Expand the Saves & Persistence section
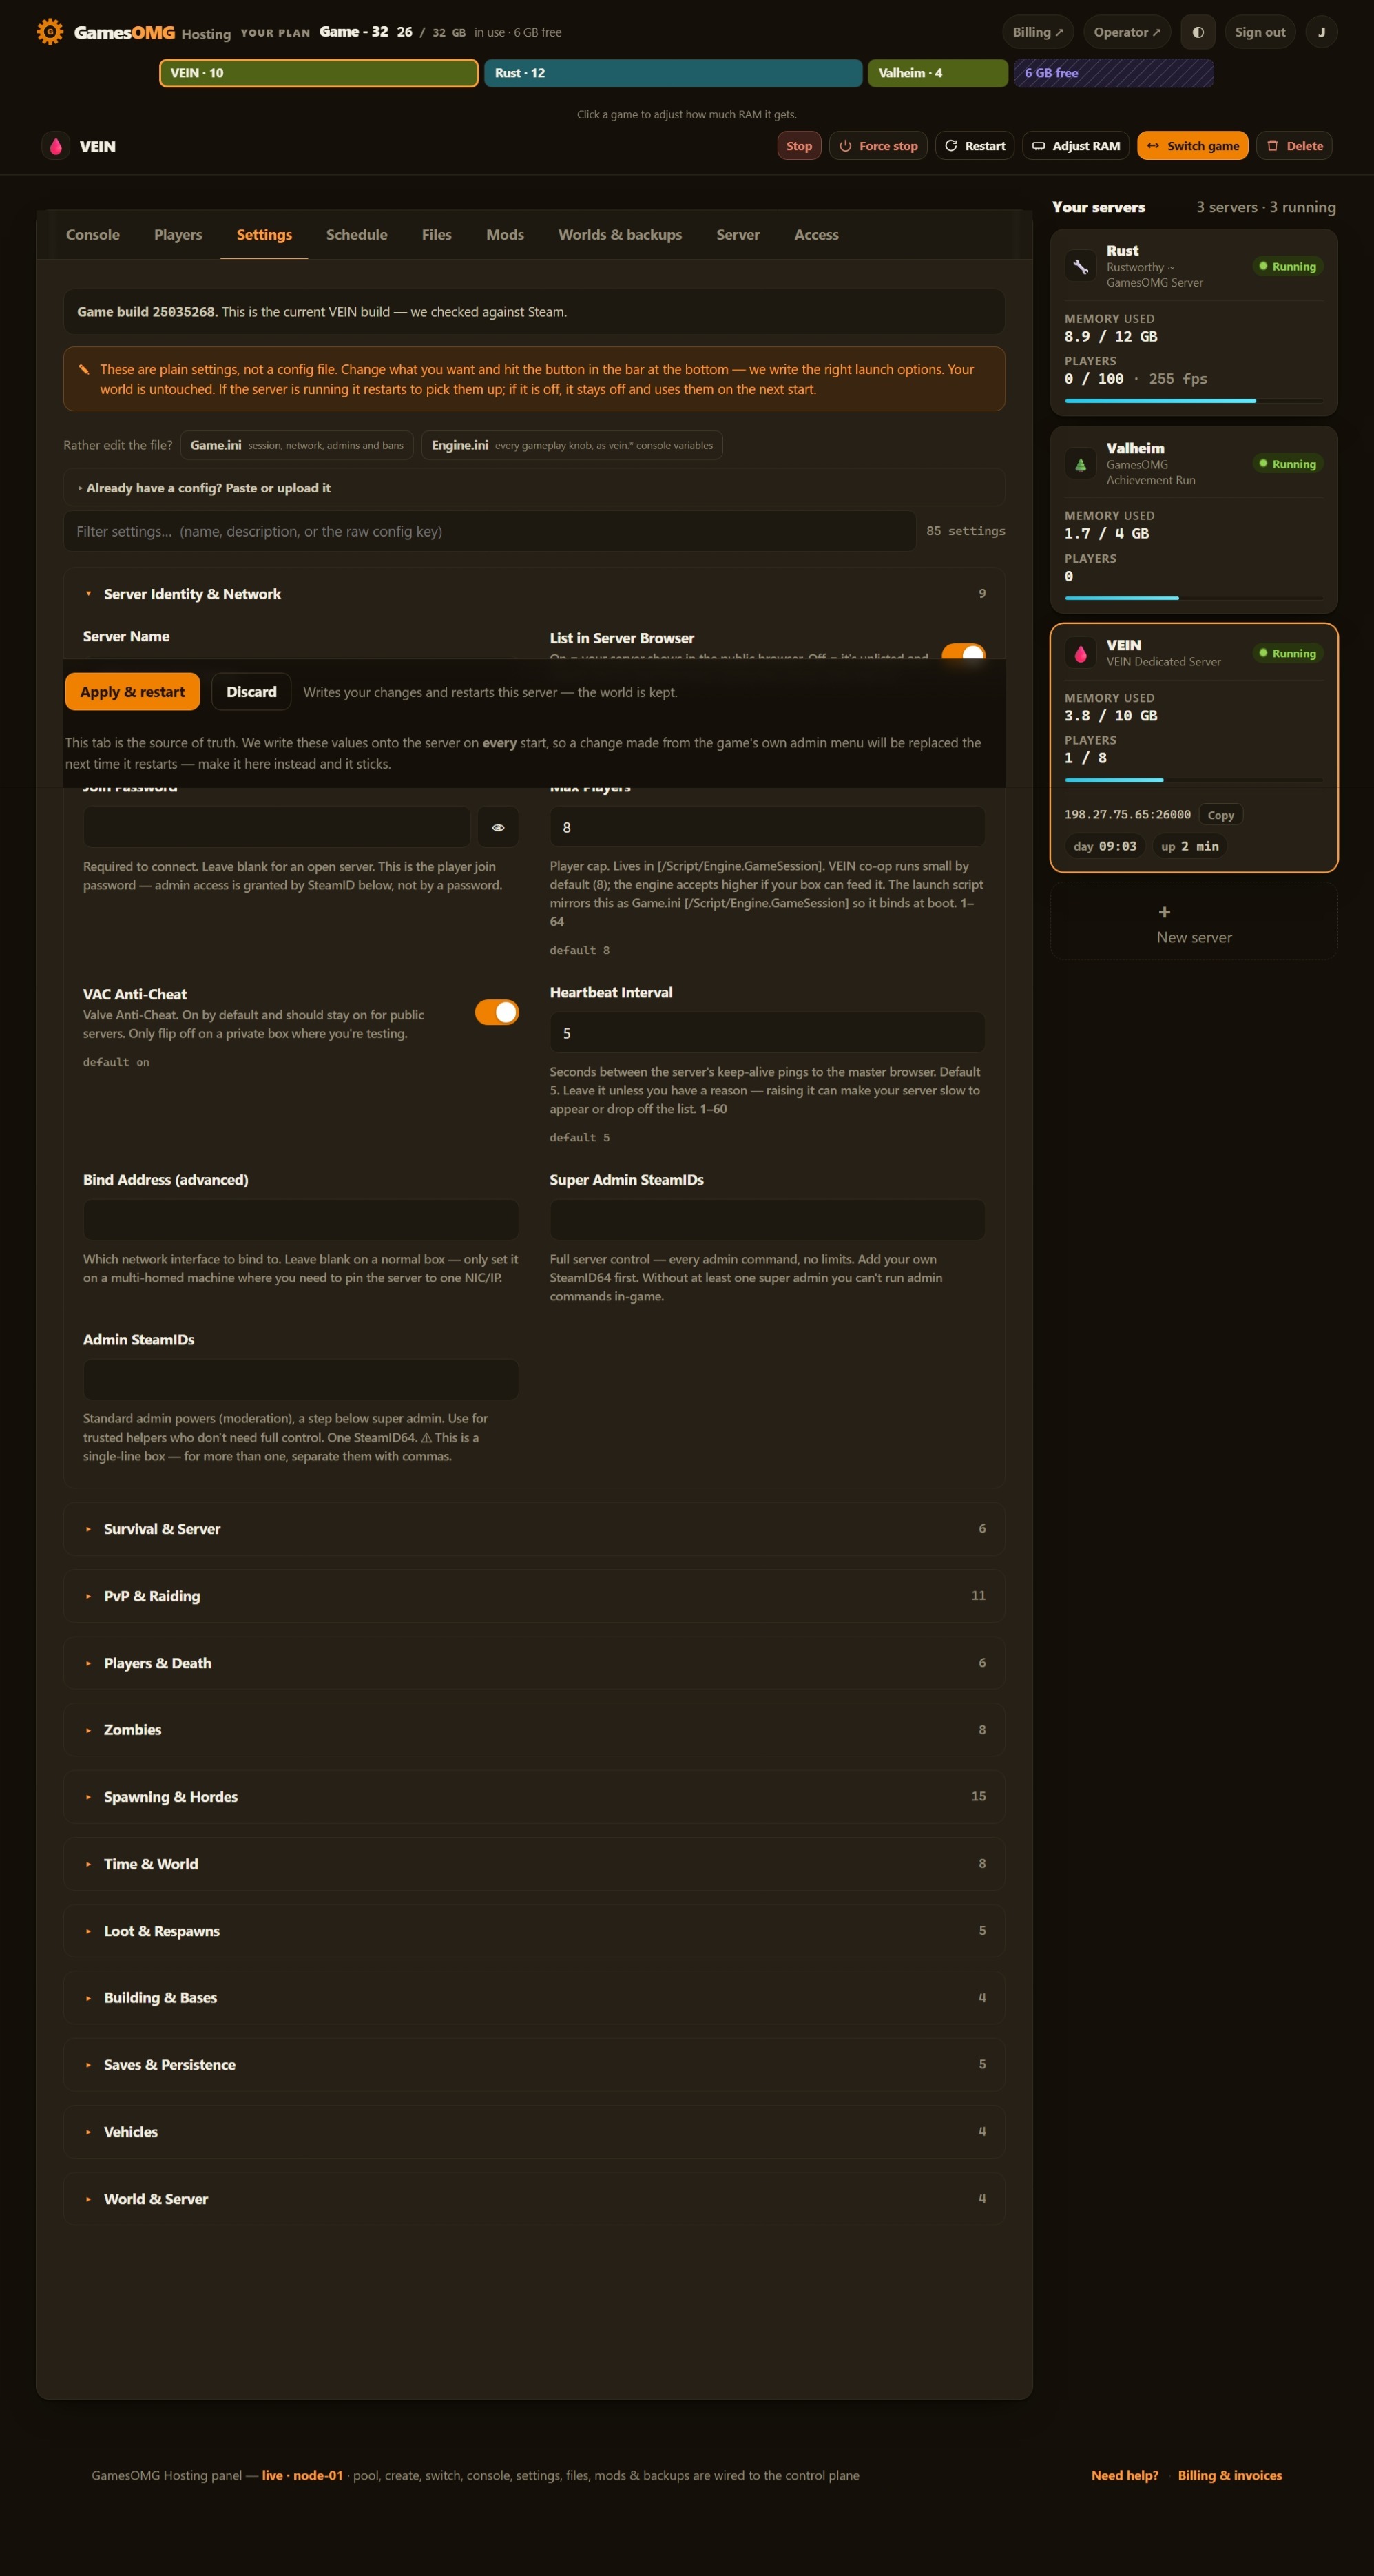Viewport: 1374px width, 2576px height. 534,2065
